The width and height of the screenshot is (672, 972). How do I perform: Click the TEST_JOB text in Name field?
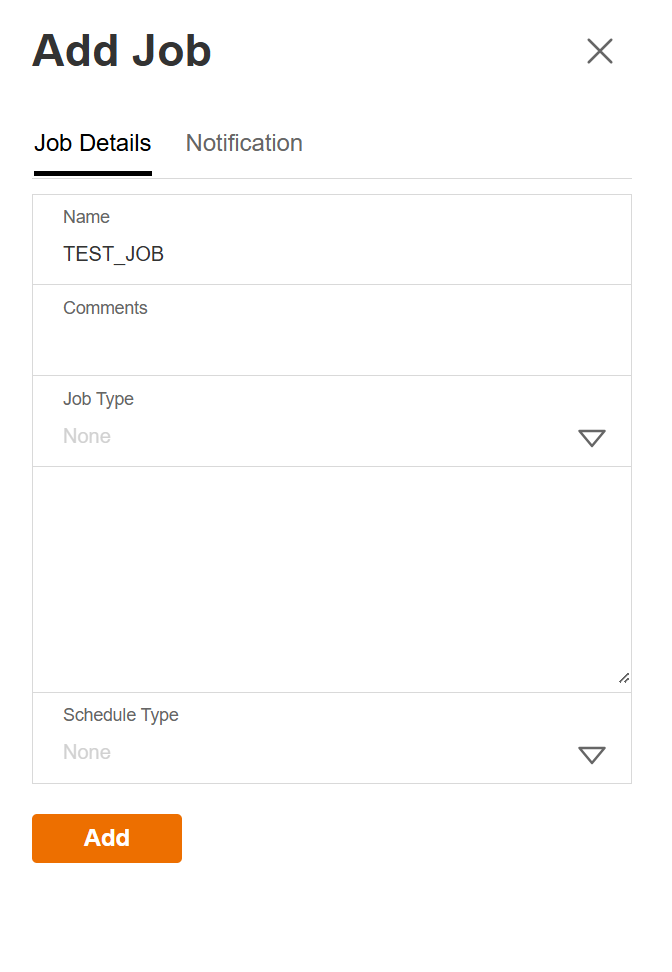pyautogui.click(x=113, y=254)
